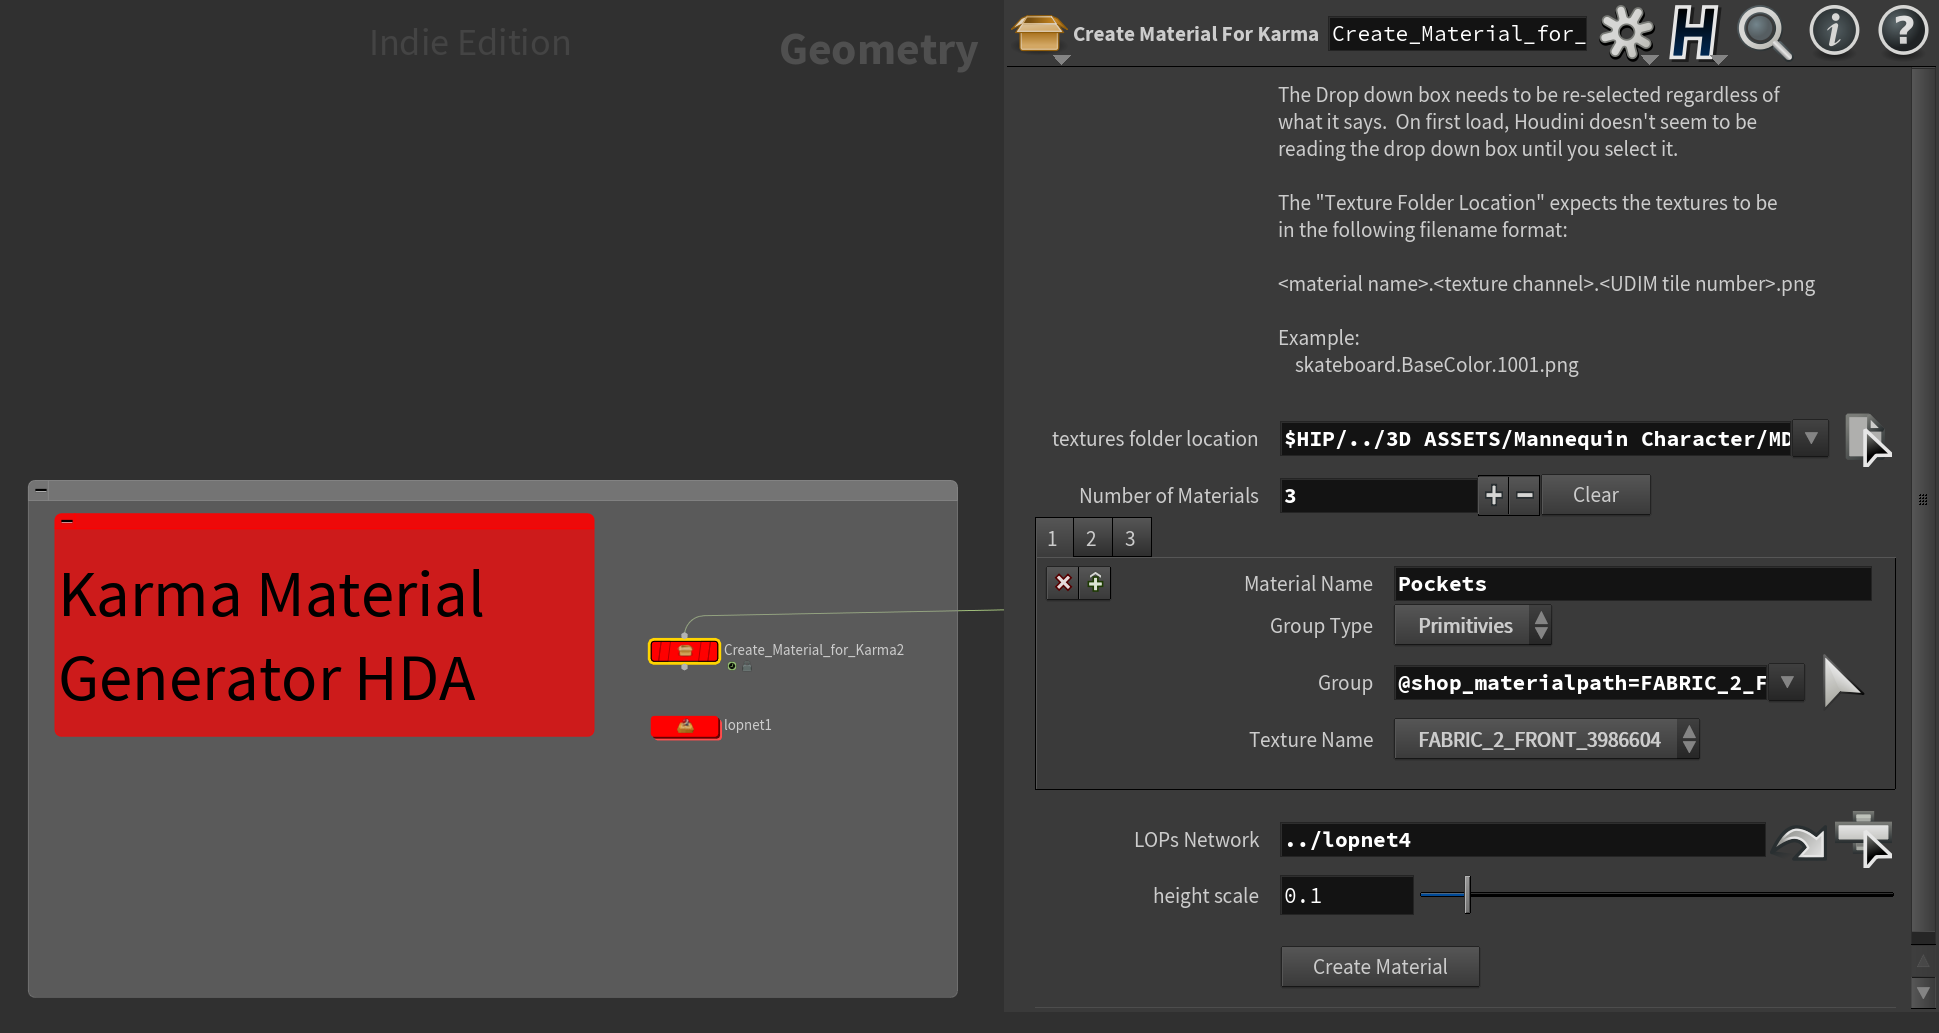
Task: Click the Group field with @shop_materialpath
Action: pyautogui.click(x=1581, y=683)
